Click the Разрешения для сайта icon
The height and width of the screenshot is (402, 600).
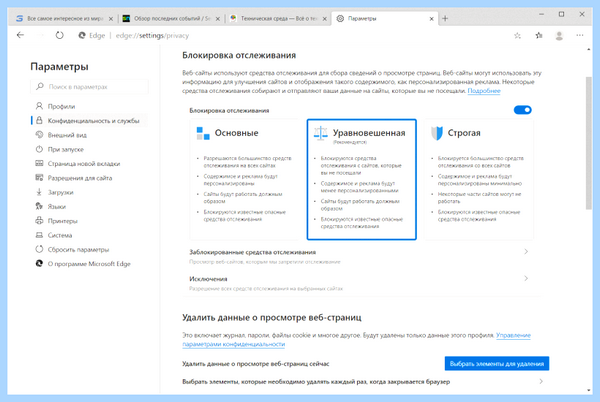click(x=39, y=177)
